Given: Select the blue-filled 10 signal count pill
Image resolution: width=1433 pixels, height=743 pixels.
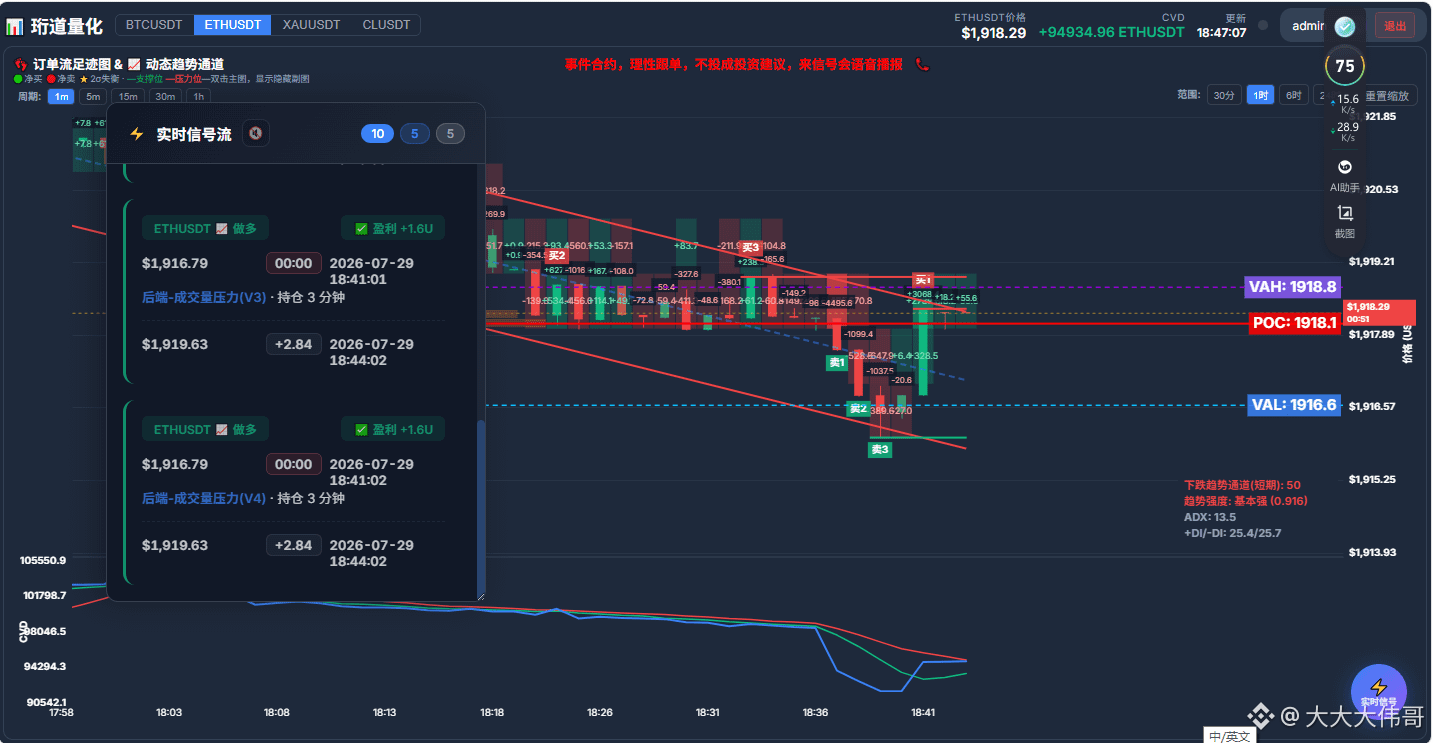Looking at the screenshot, I should tap(377, 134).
